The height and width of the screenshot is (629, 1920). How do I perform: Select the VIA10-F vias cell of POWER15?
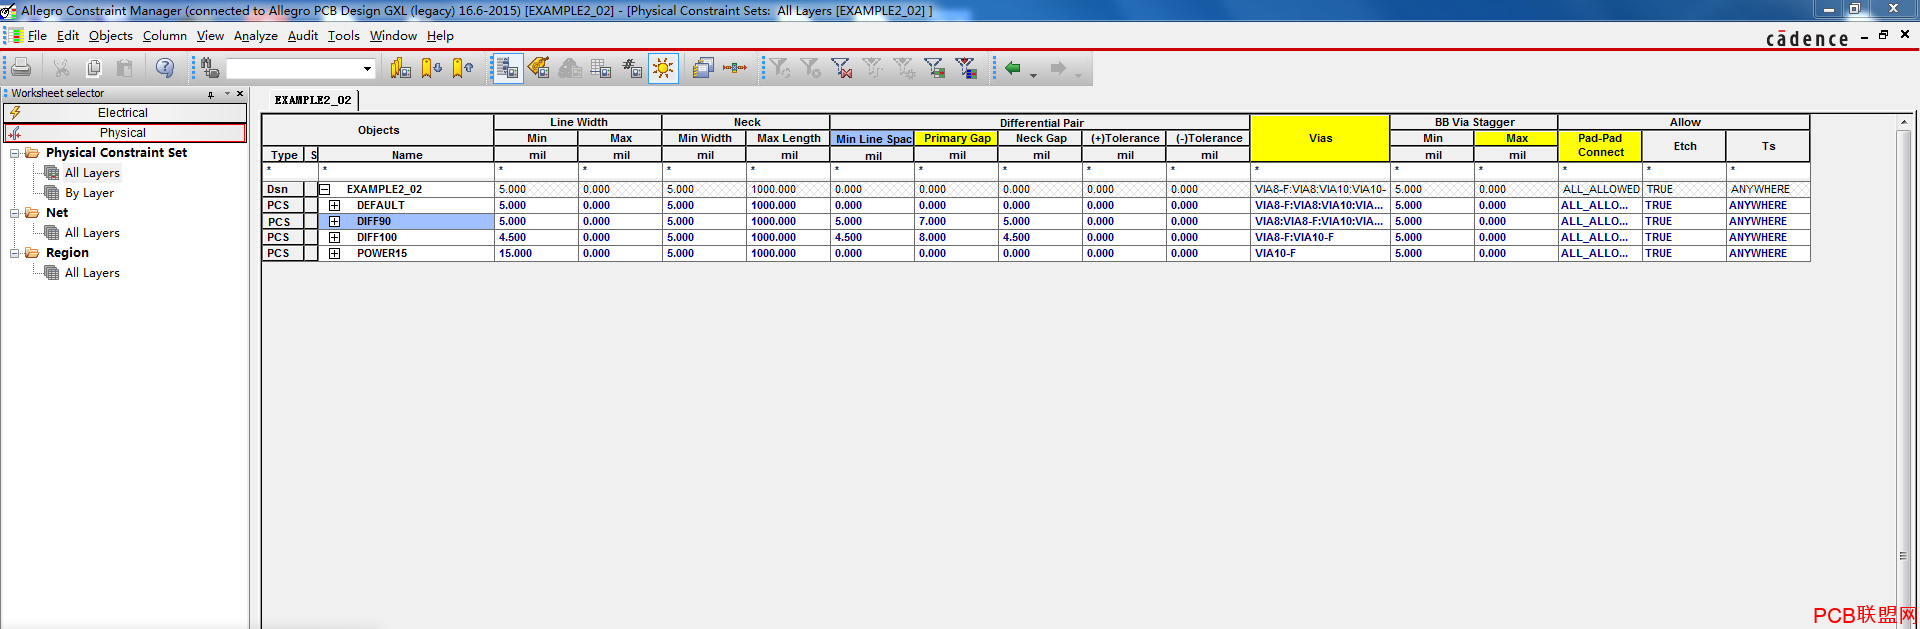coord(1320,253)
